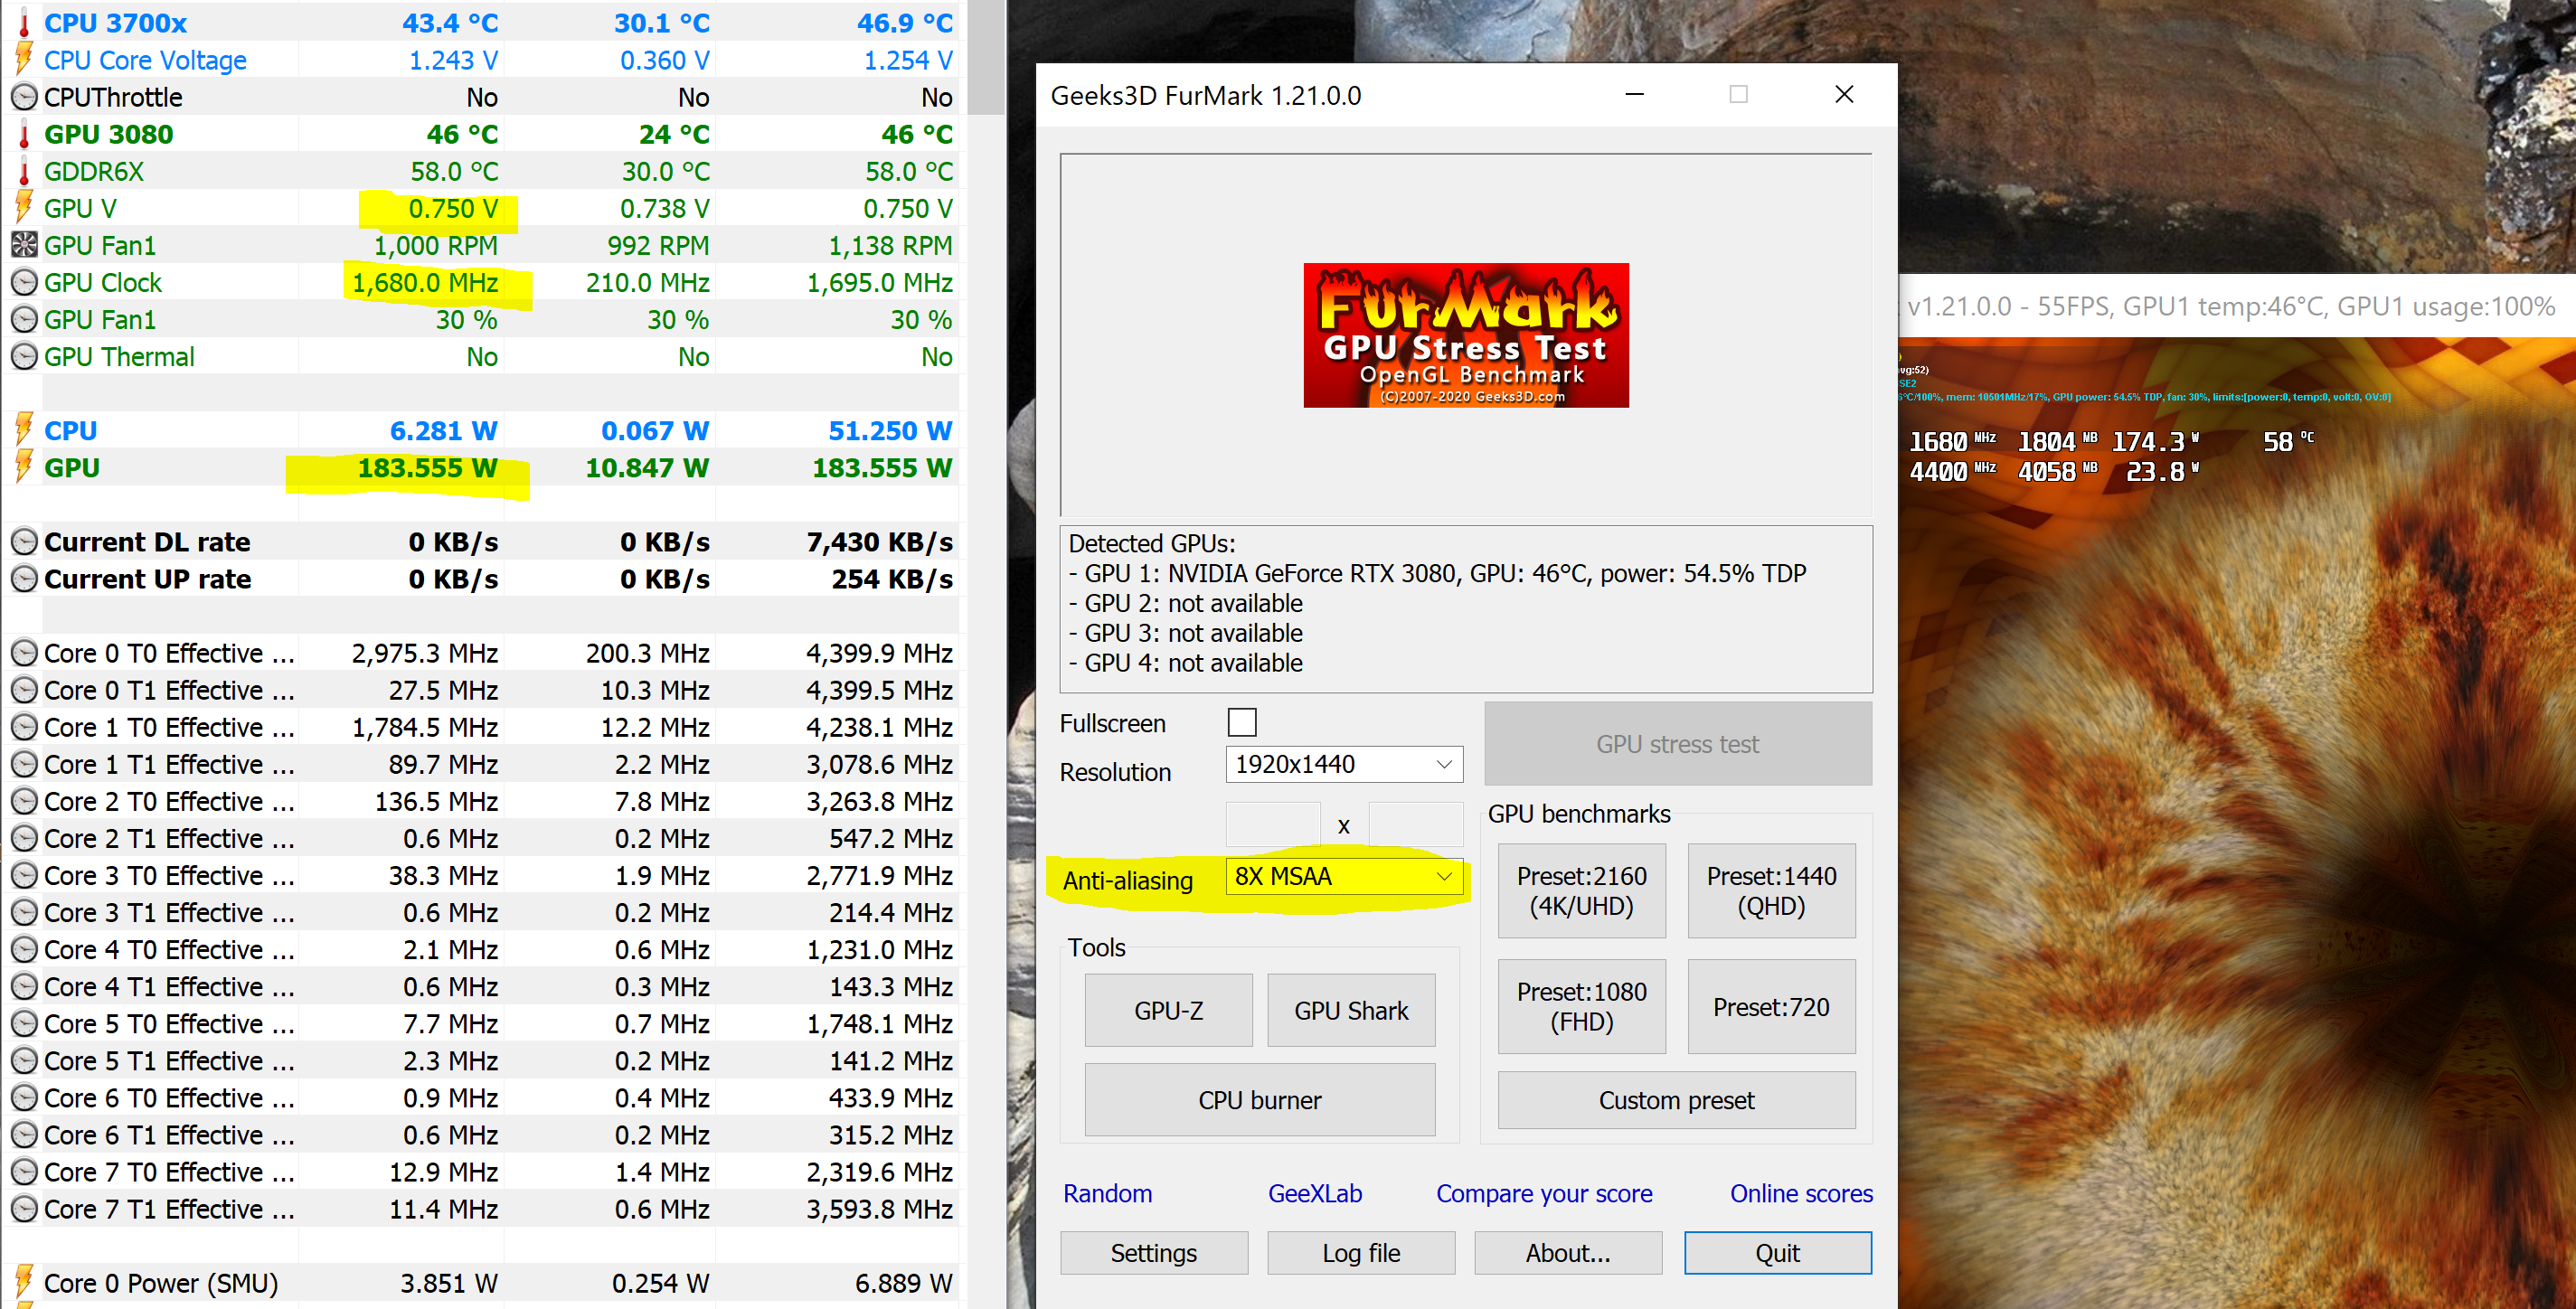Enable the Fullscreen checkbox
This screenshot has width=2576, height=1309.
(x=1241, y=722)
